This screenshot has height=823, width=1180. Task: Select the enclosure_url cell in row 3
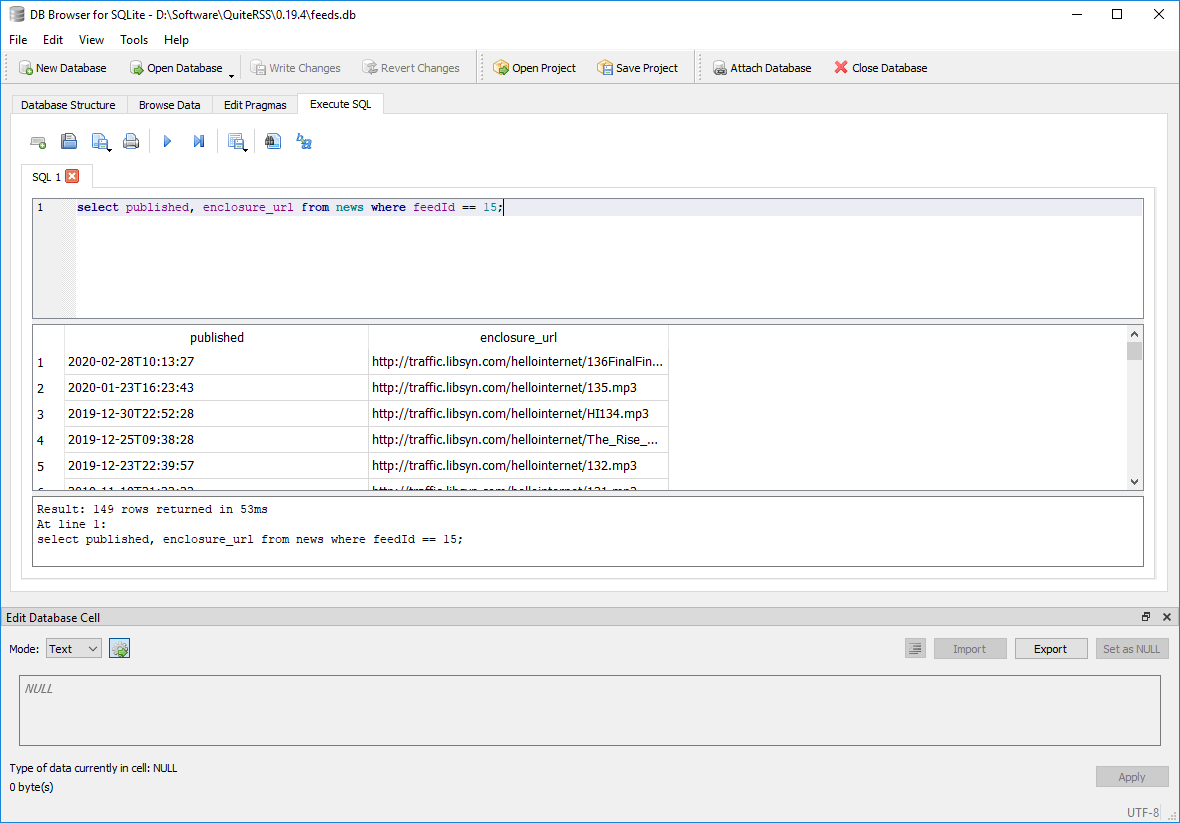[517, 413]
